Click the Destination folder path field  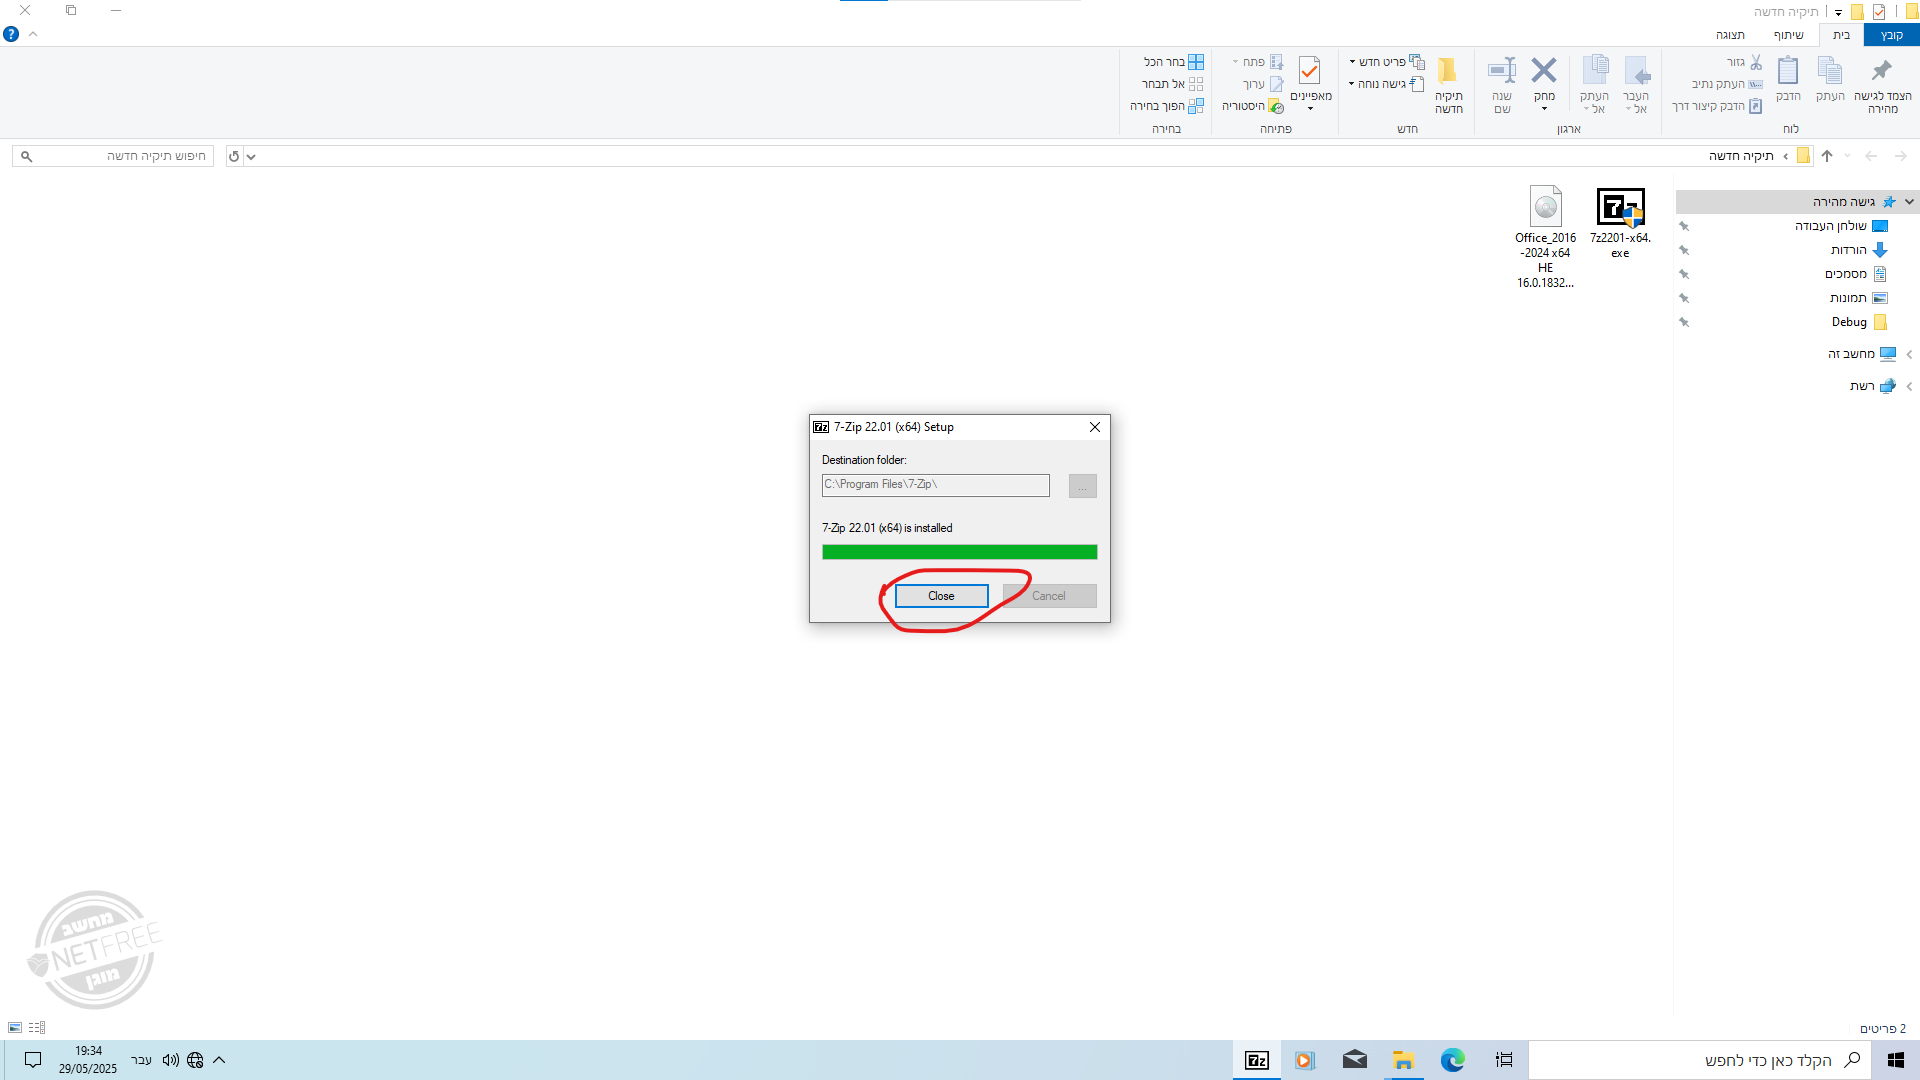935,485
